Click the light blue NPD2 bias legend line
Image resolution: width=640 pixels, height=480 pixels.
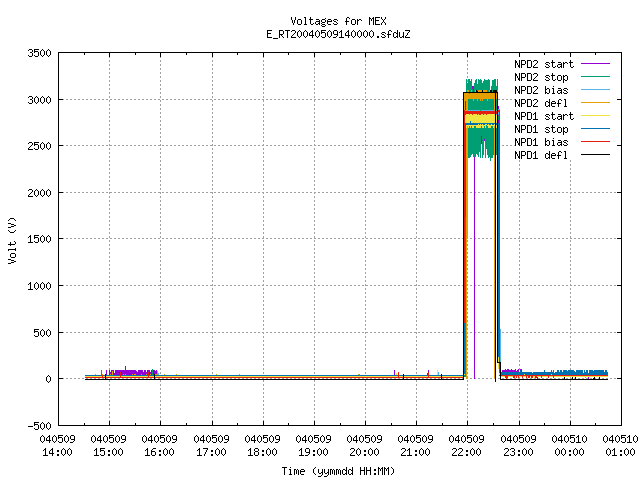[595, 90]
